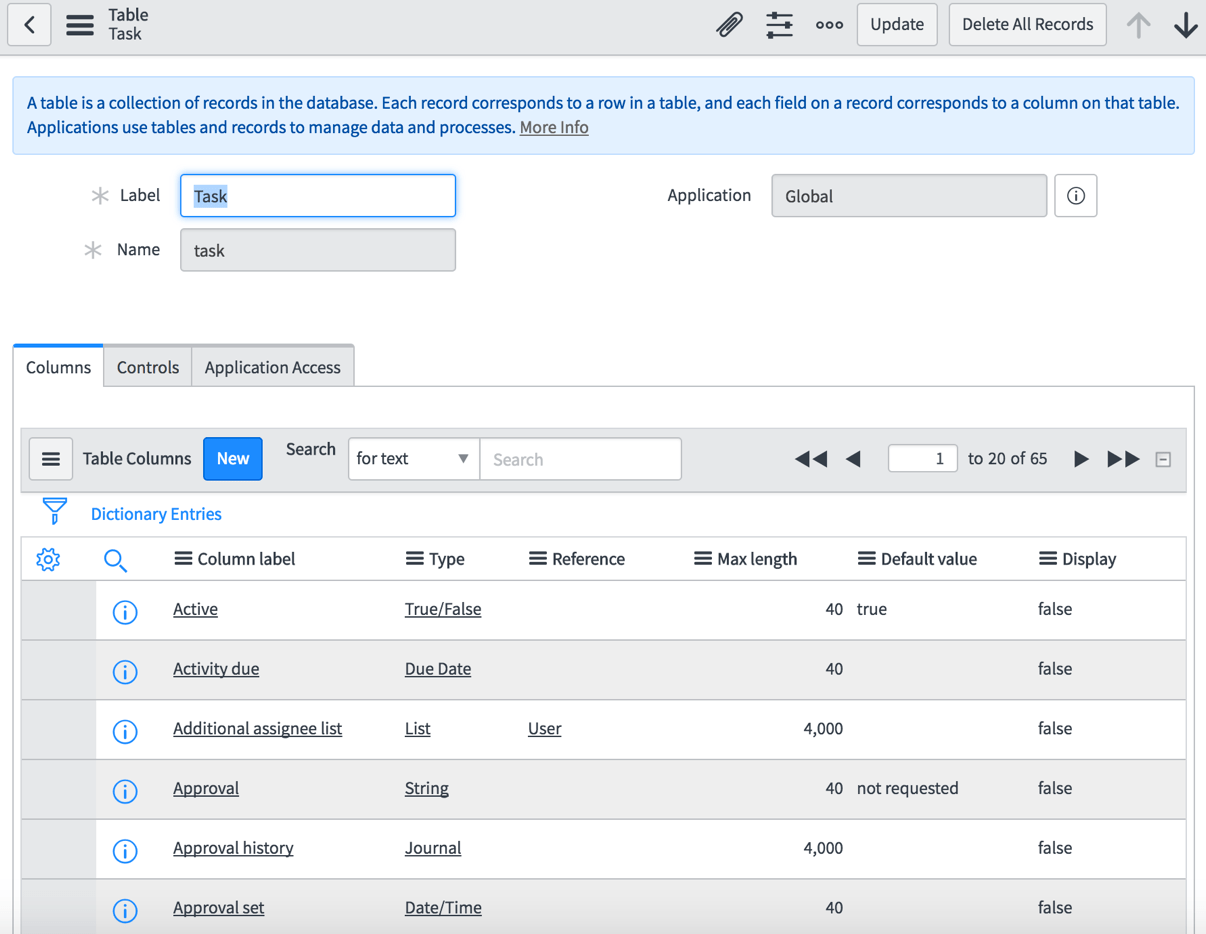Select 'not requested' default value cell
This screenshot has width=1206, height=934.
tap(907, 788)
